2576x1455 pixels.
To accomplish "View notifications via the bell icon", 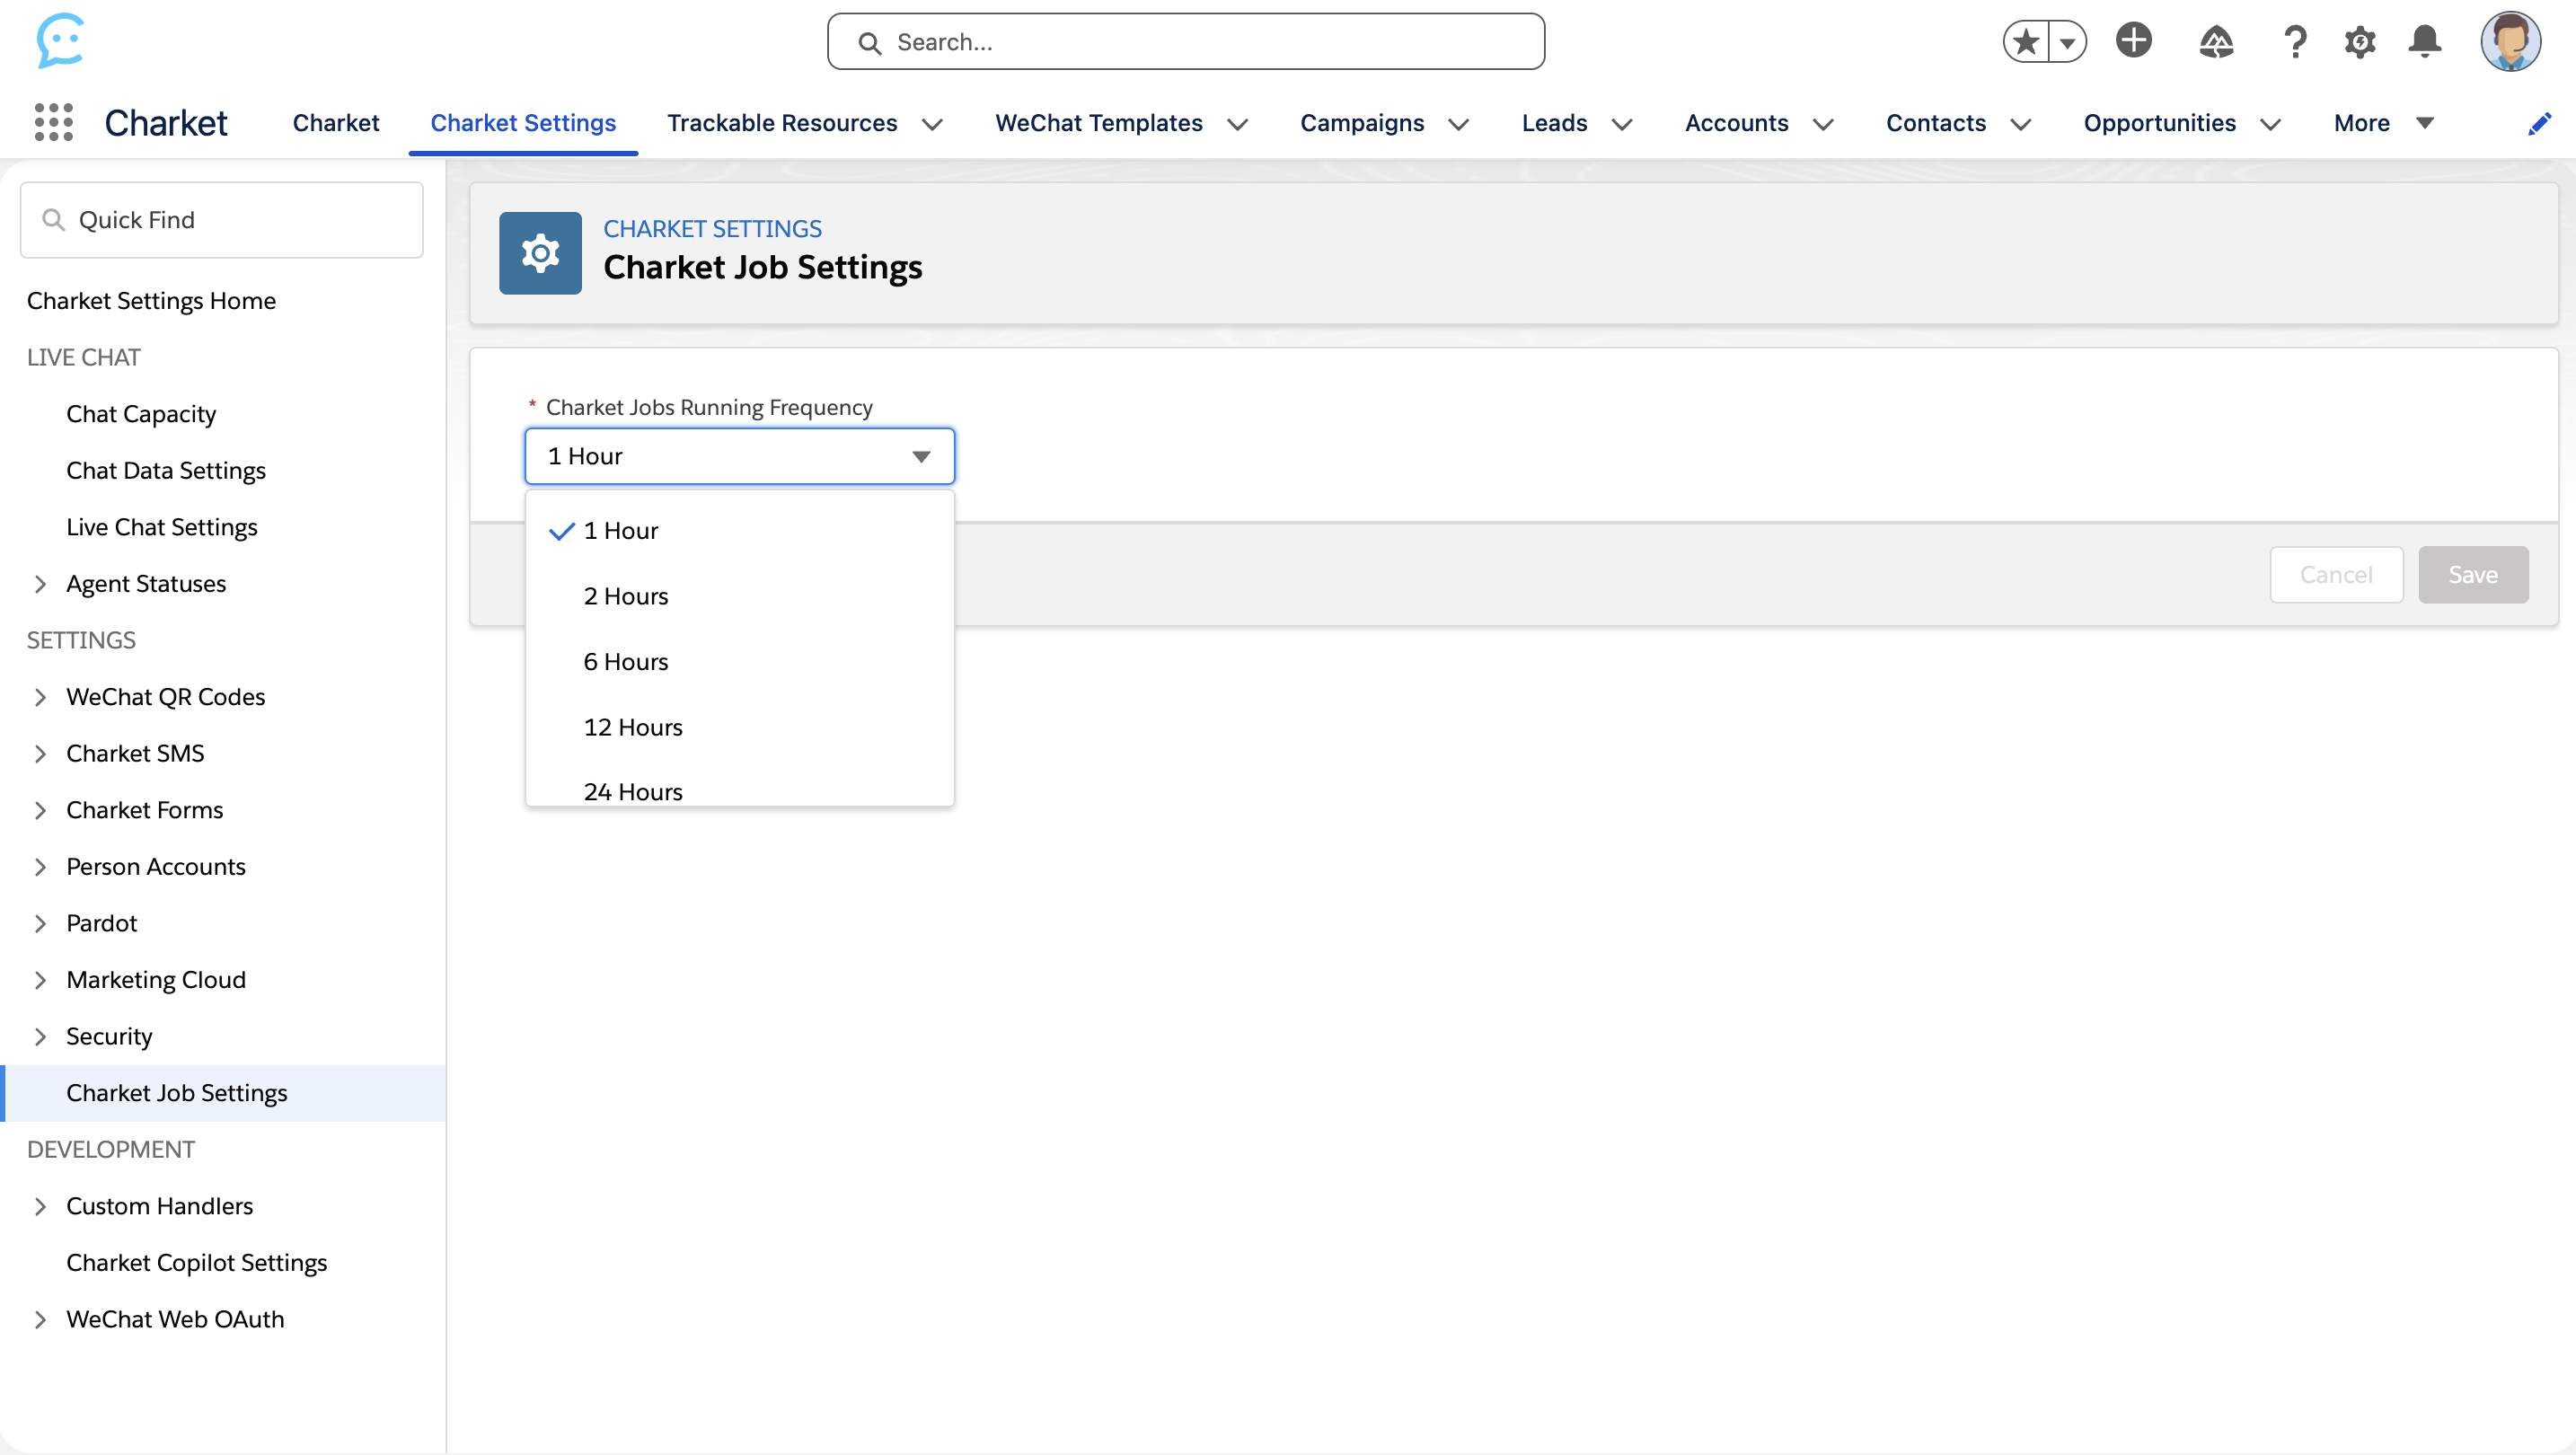I will [x=2424, y=41].
